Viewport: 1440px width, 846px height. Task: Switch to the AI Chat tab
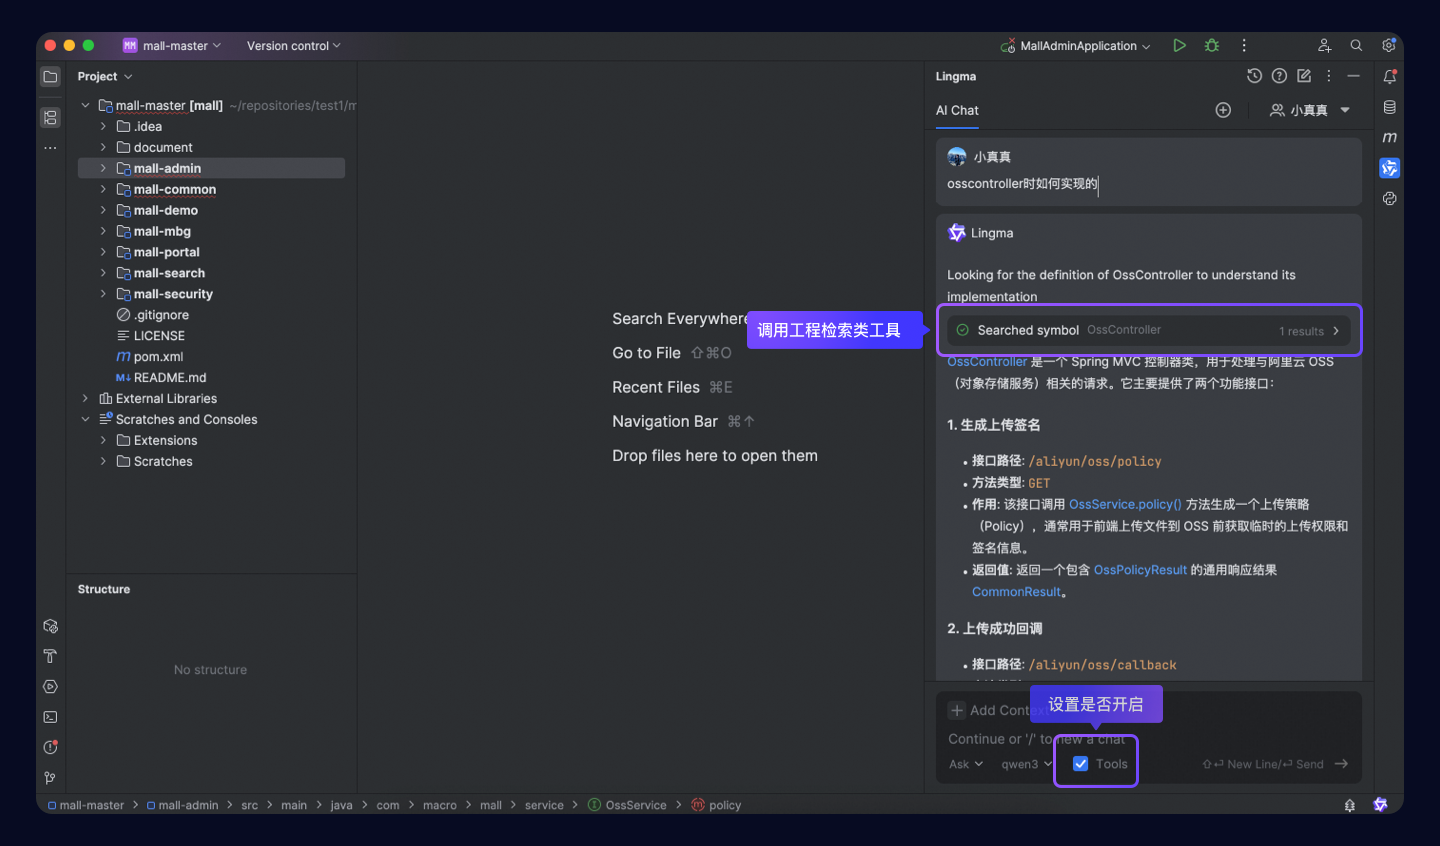click(x=957, y=110)
